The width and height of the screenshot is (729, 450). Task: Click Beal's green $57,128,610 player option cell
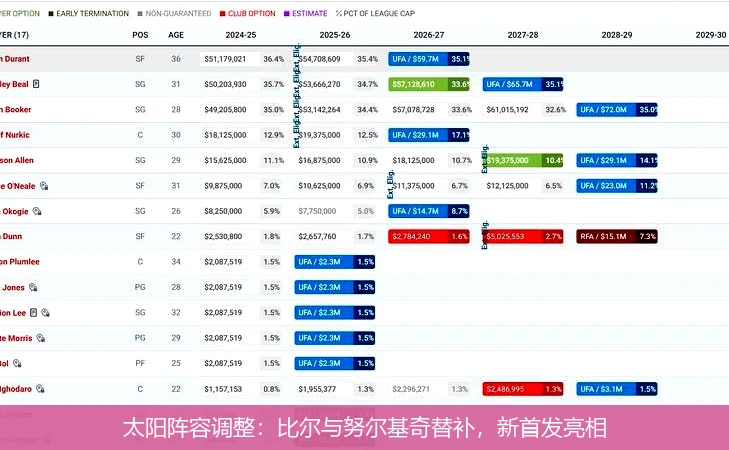click(429, 84)
